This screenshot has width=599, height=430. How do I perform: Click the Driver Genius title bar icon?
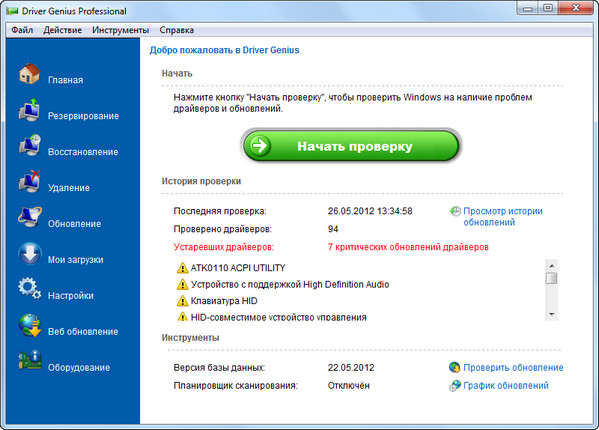[12, 11]
